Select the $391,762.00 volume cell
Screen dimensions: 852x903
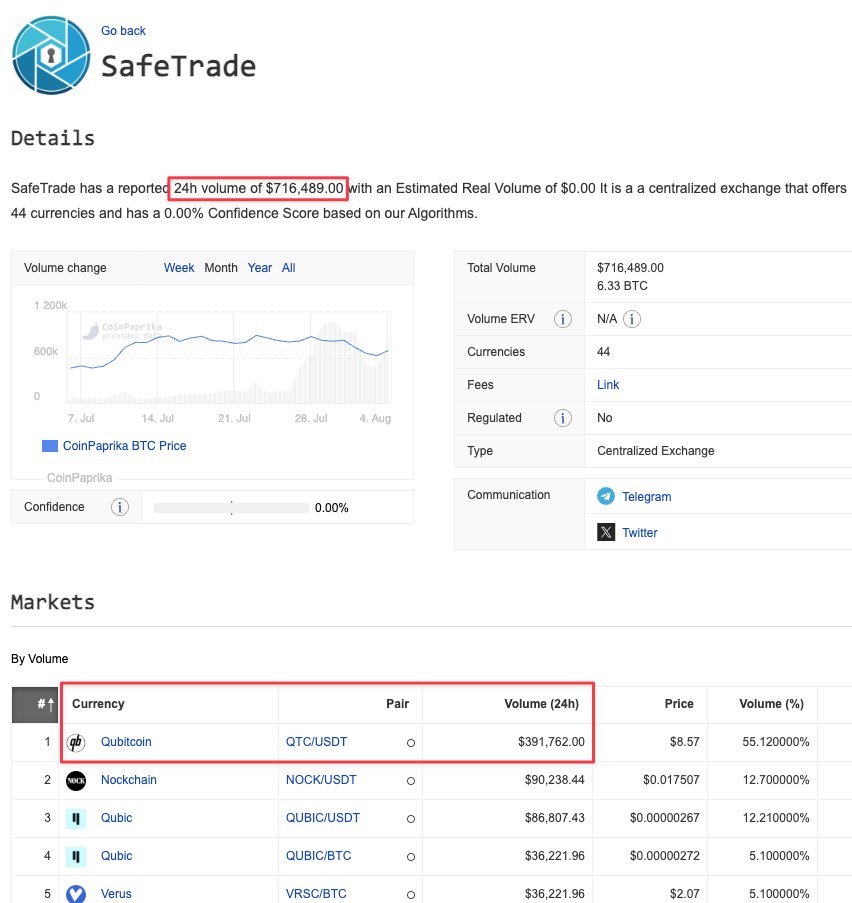pos(551,742)
